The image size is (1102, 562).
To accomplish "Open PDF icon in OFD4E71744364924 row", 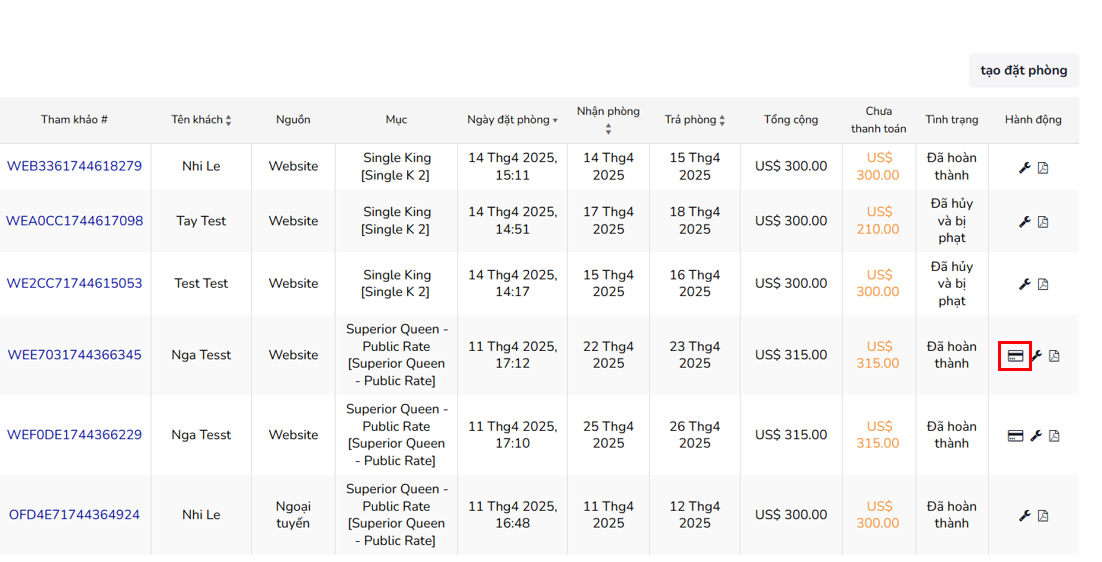I will click(1043, 516).
